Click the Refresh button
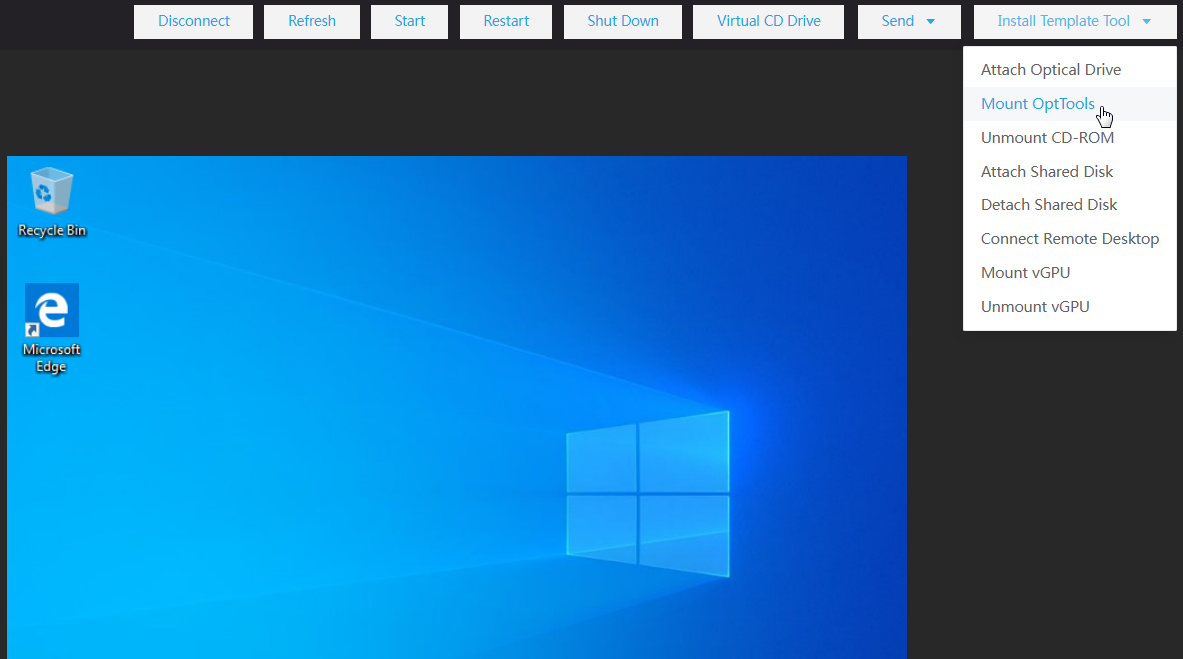Viewport: 1183px width, 659px height. coord(312,21)
